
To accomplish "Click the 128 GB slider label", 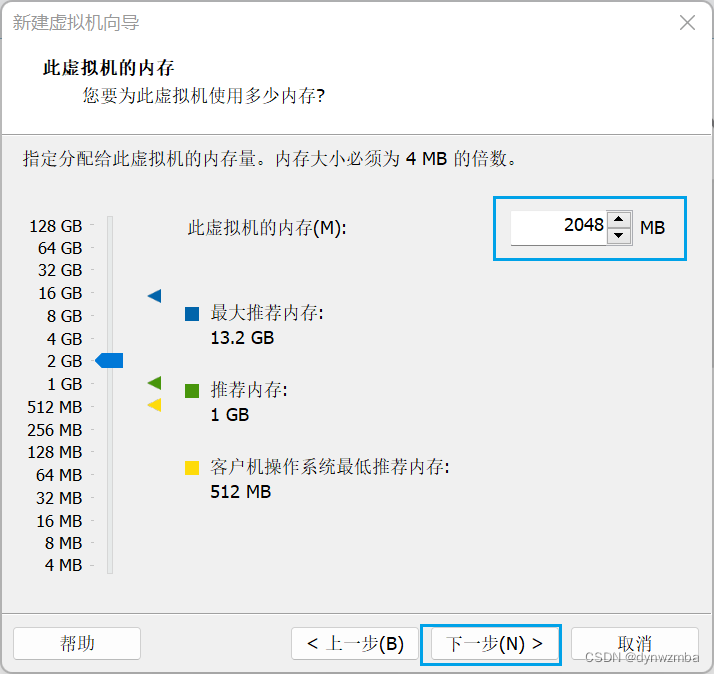I will [x=56, y=226].
